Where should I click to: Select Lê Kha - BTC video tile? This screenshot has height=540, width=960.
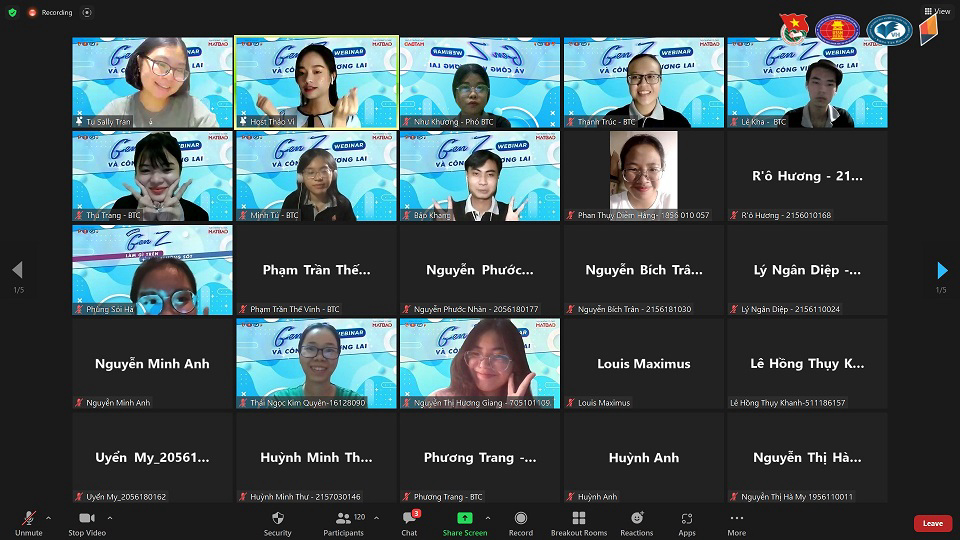(x=807, y=82)
